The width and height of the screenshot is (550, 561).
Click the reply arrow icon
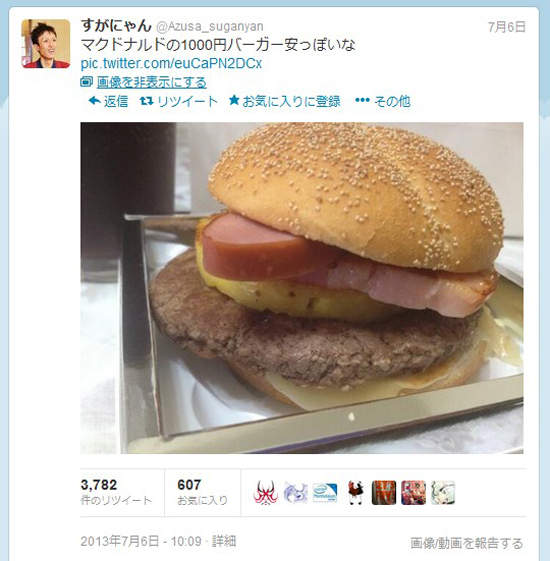coord(94,101)
